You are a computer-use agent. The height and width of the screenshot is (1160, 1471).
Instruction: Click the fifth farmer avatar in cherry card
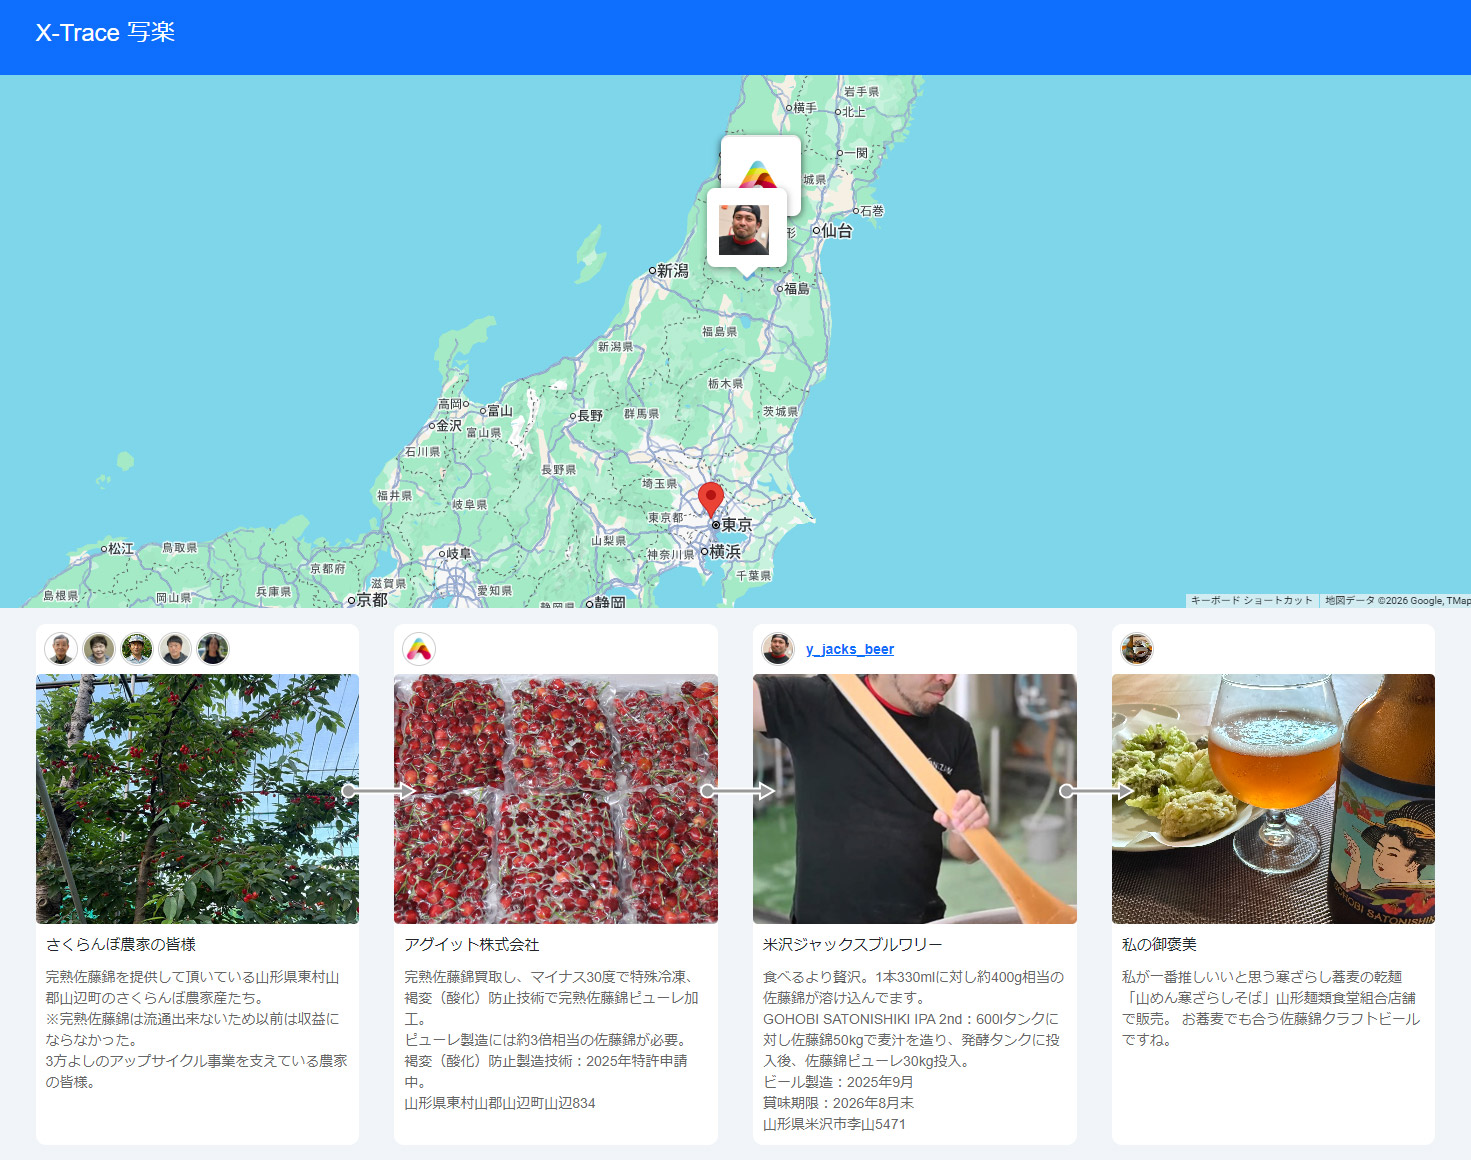coord(213,649)
